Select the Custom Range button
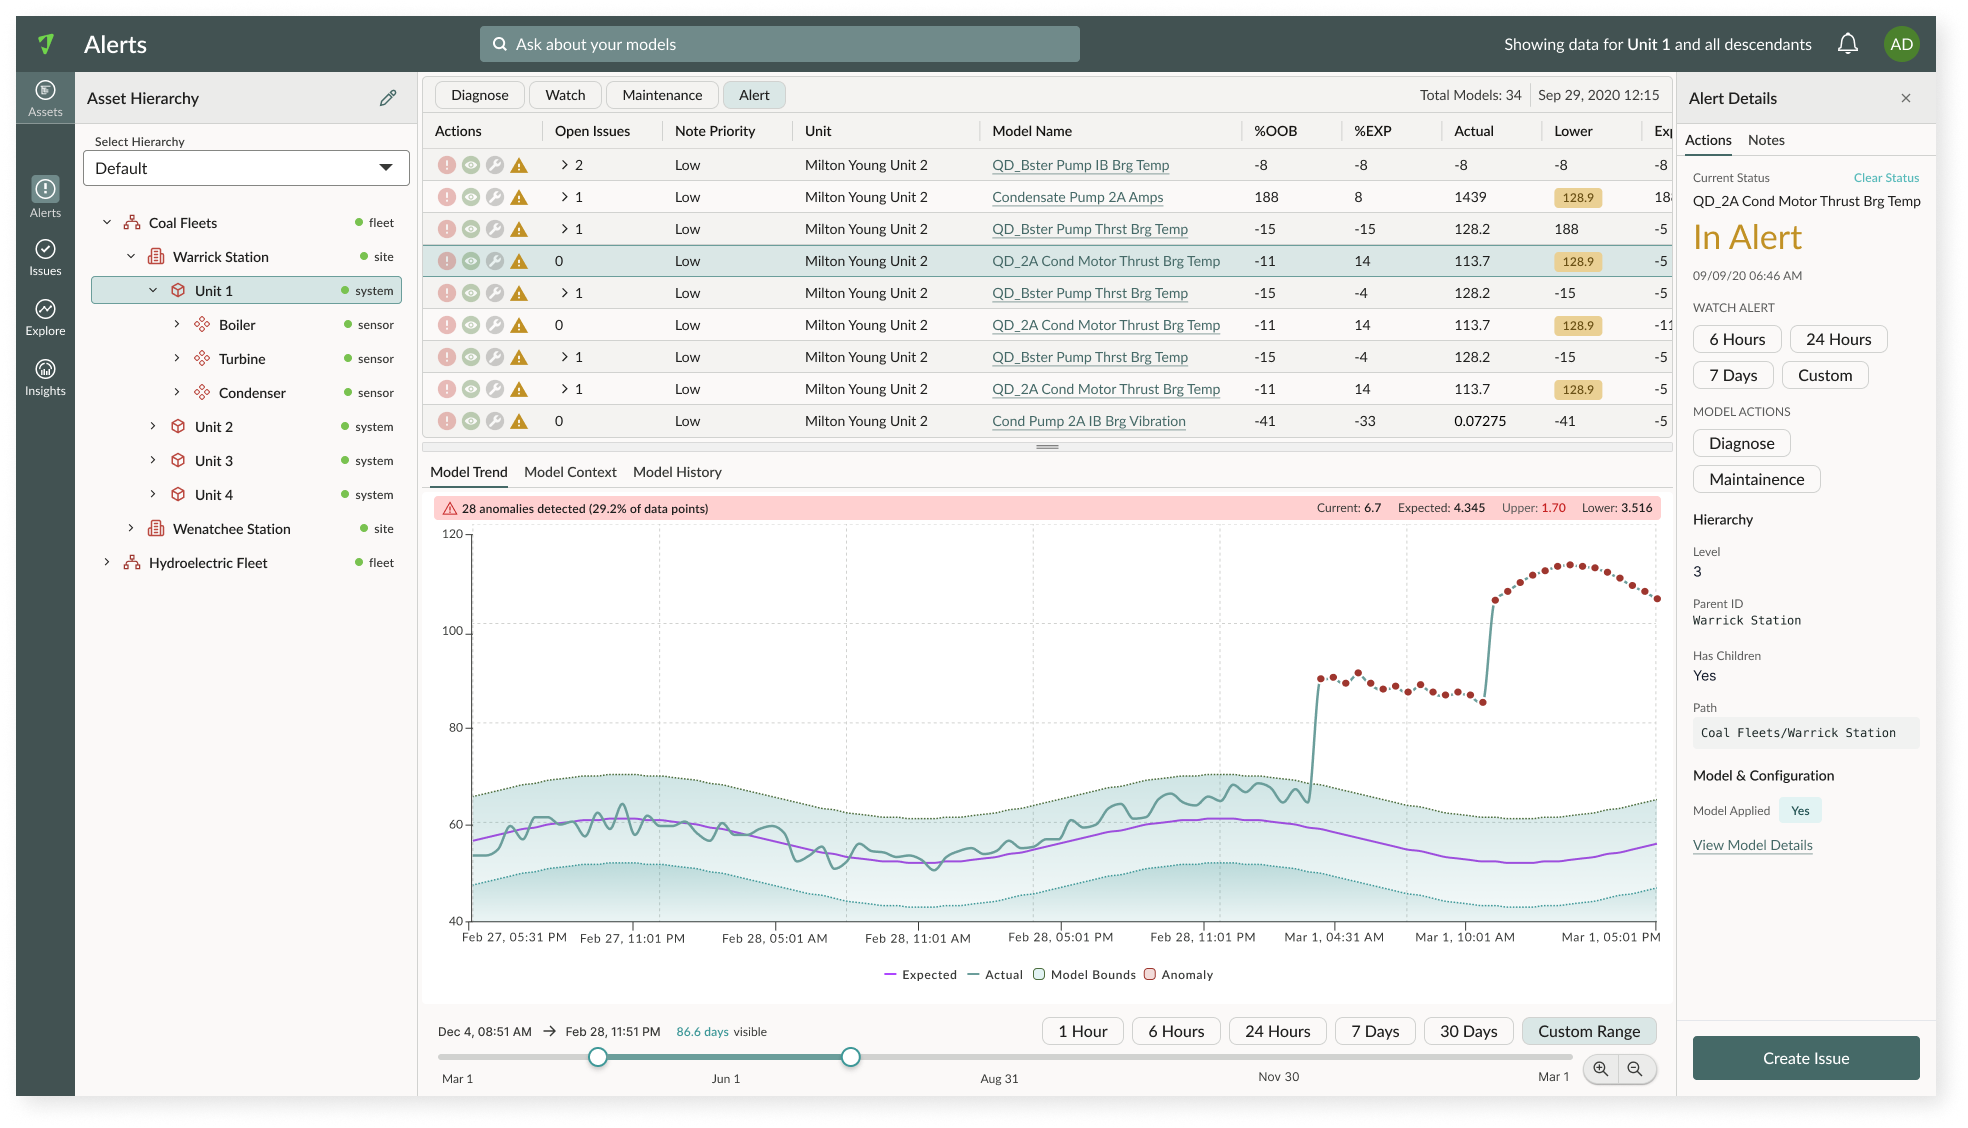The height and width of the screenshot is (1128, 1968). tap(1589, 1031)
